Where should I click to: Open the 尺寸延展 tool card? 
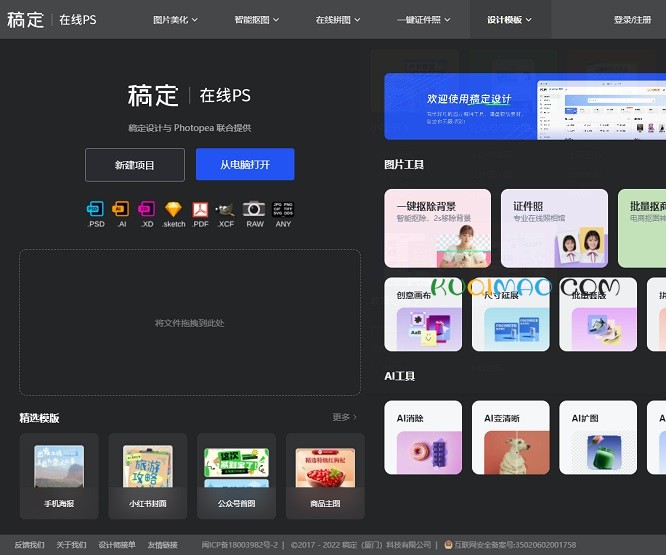(511, 315)
